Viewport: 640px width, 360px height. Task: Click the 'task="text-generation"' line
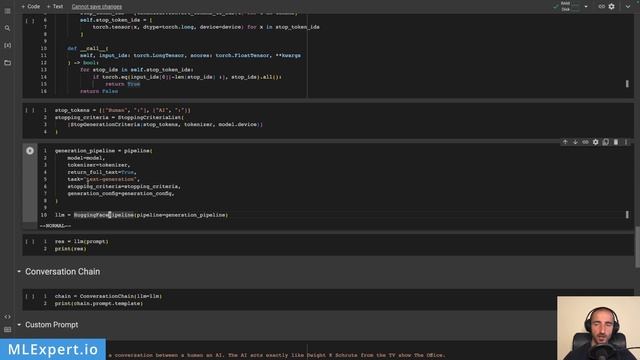tap(104, 179)
